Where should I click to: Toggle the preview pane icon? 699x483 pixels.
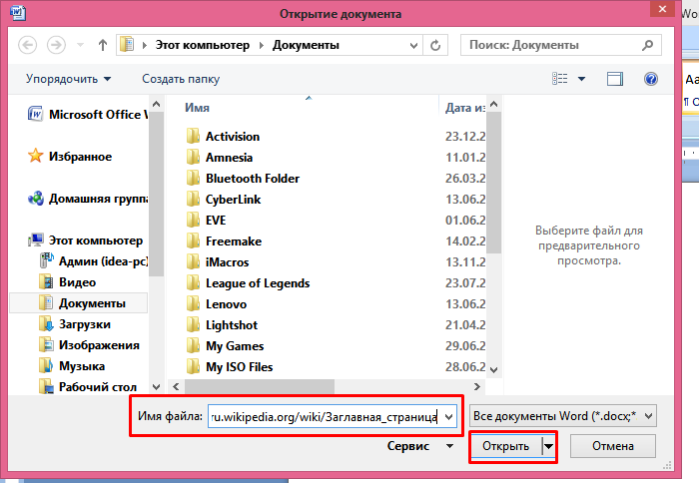coord(615,79)
